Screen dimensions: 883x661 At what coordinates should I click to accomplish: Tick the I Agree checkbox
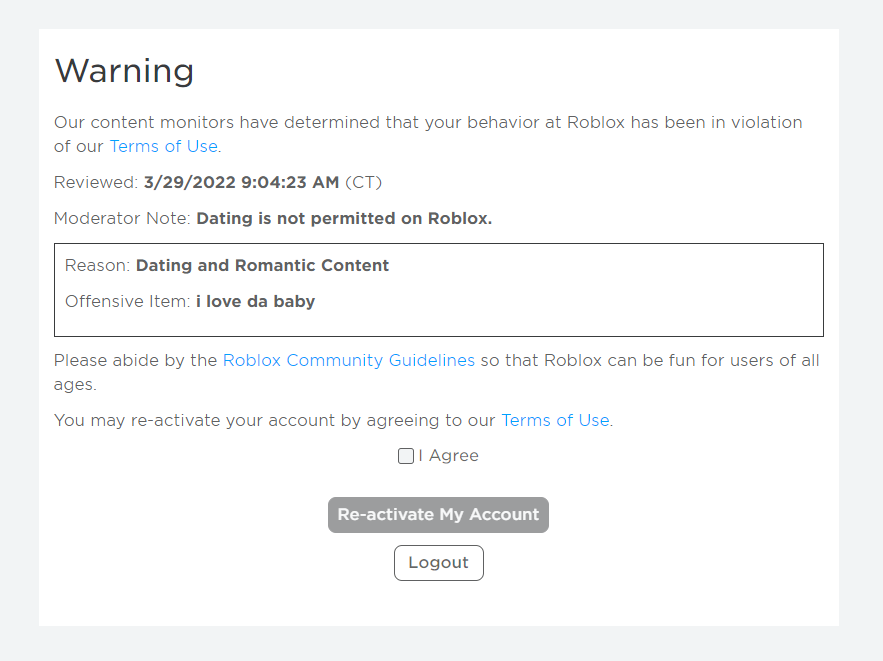(405, 455)
